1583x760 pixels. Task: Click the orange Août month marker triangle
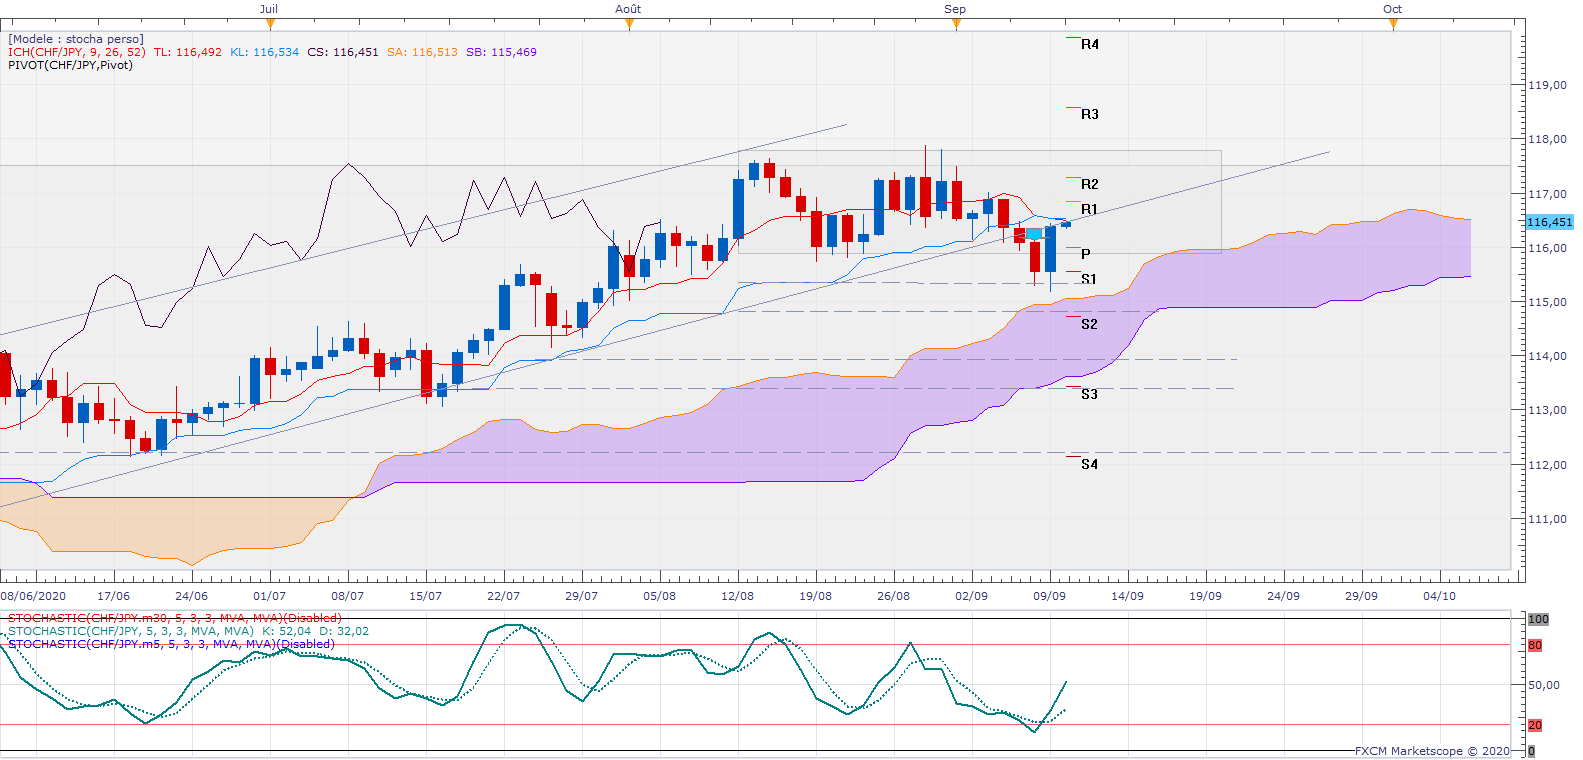pos(629,25)
